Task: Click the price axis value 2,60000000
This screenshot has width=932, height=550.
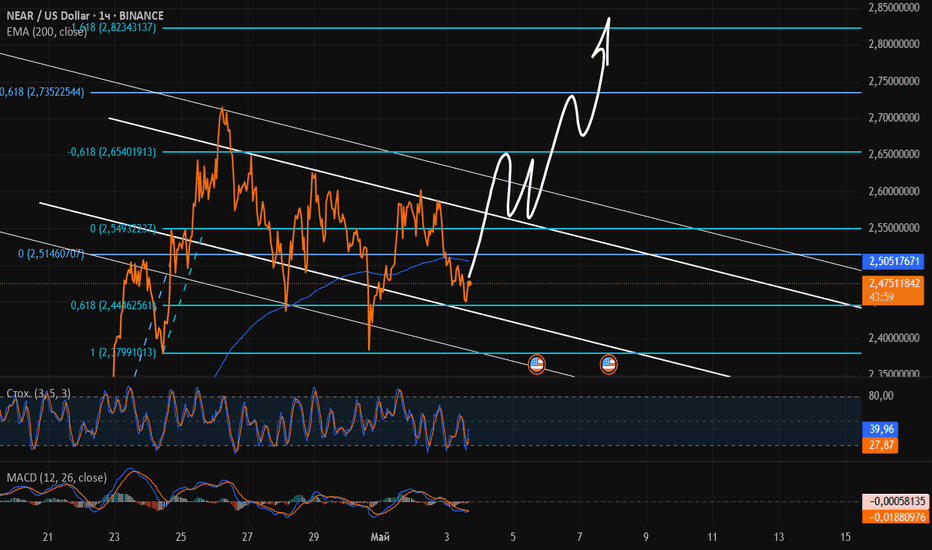Action: click(893, 191)
